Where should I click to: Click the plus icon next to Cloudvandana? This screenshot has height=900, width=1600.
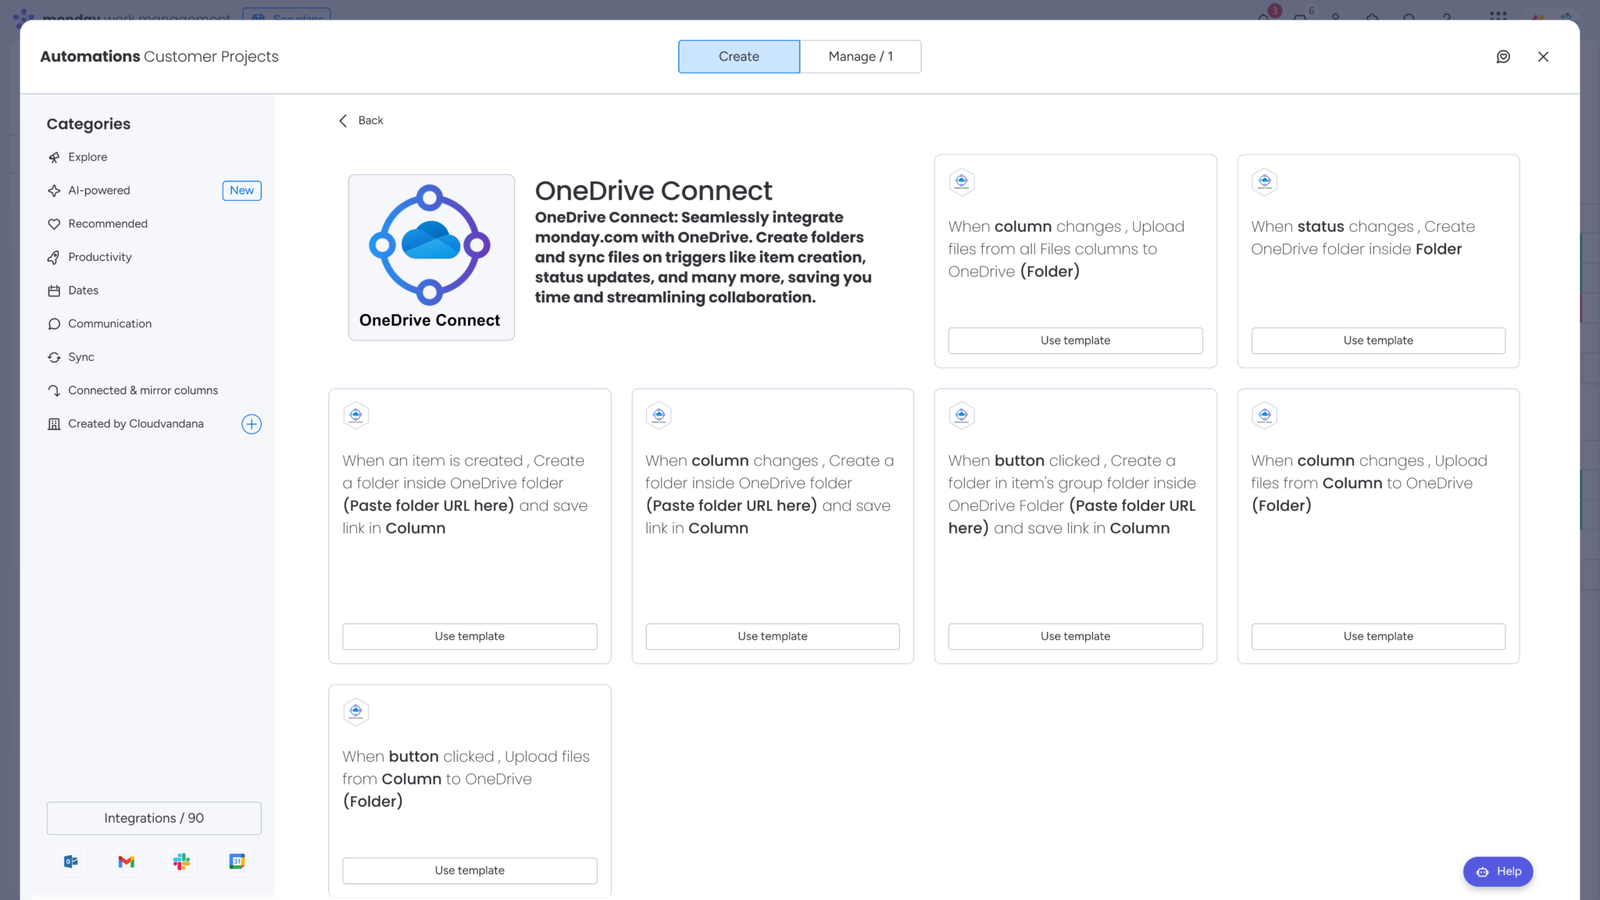251,424
